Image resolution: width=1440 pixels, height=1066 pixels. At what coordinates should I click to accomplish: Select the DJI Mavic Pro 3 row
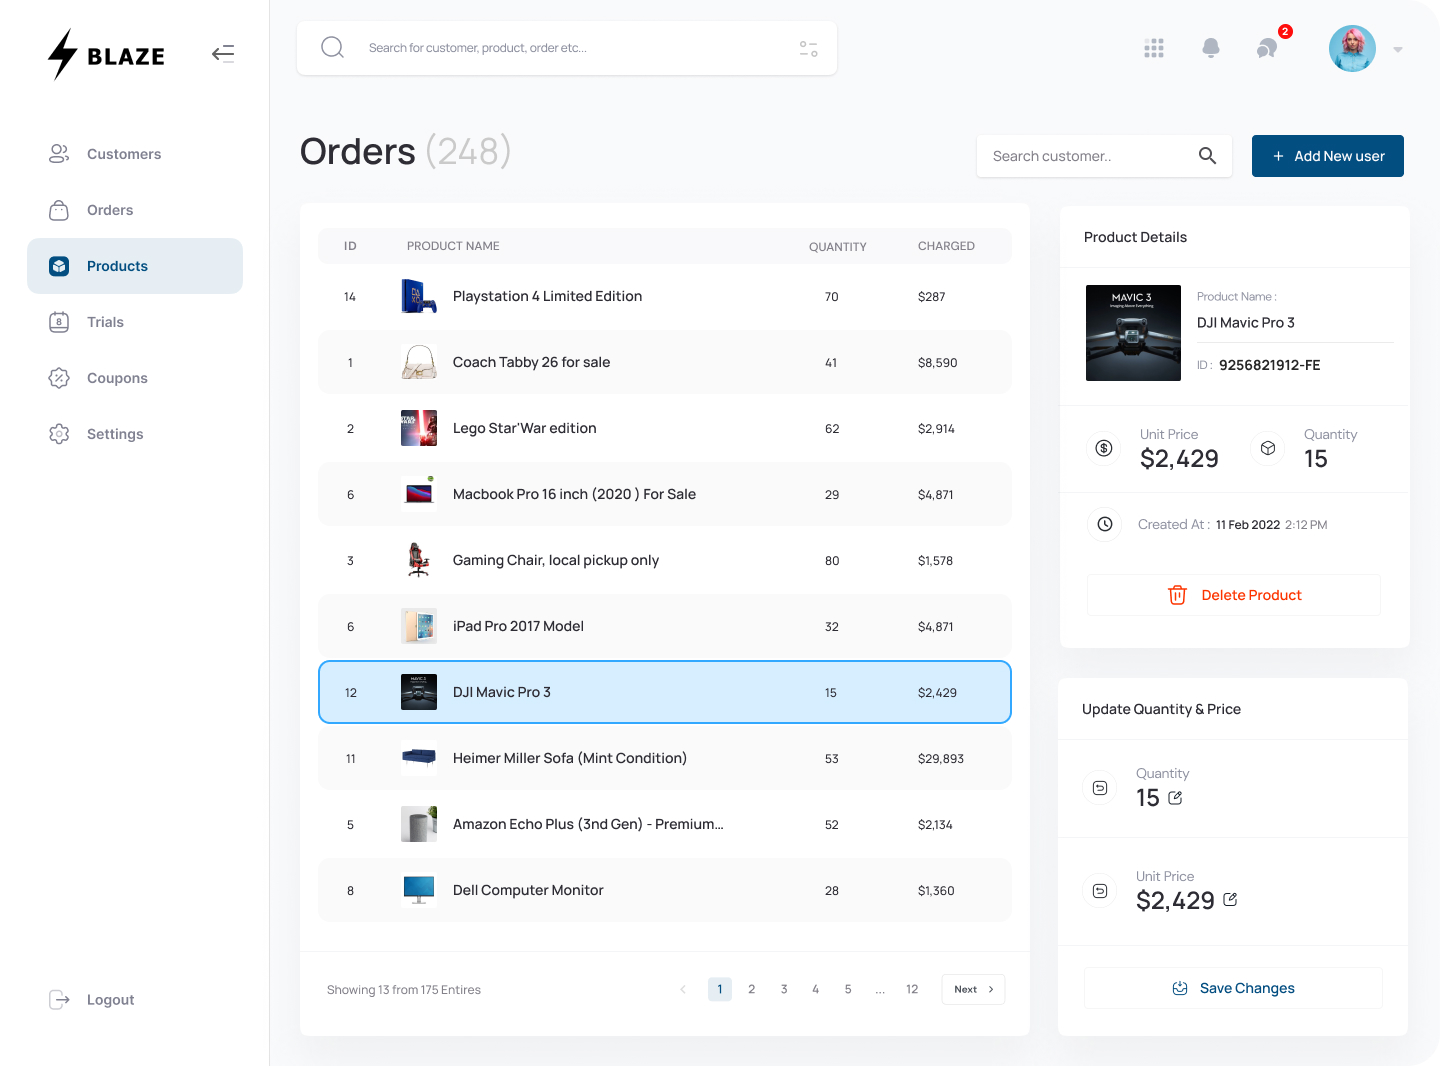pyautogui.click(x=664, y=691)
